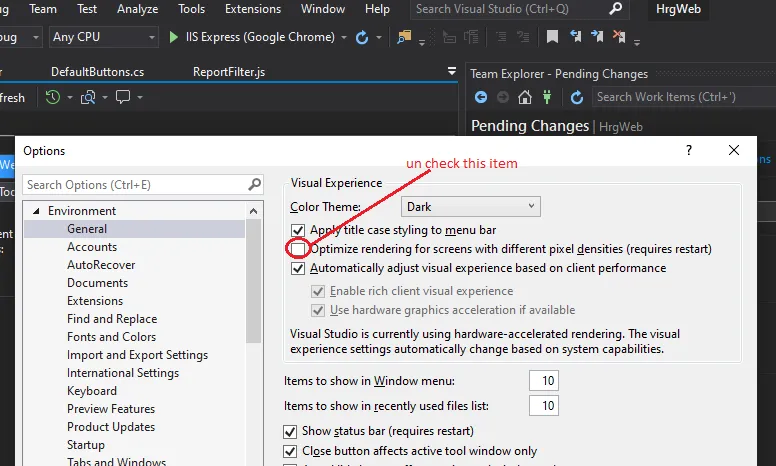Click the green IIS Express start button
Viewport: 776px width, 466px height.
point(175,37)
